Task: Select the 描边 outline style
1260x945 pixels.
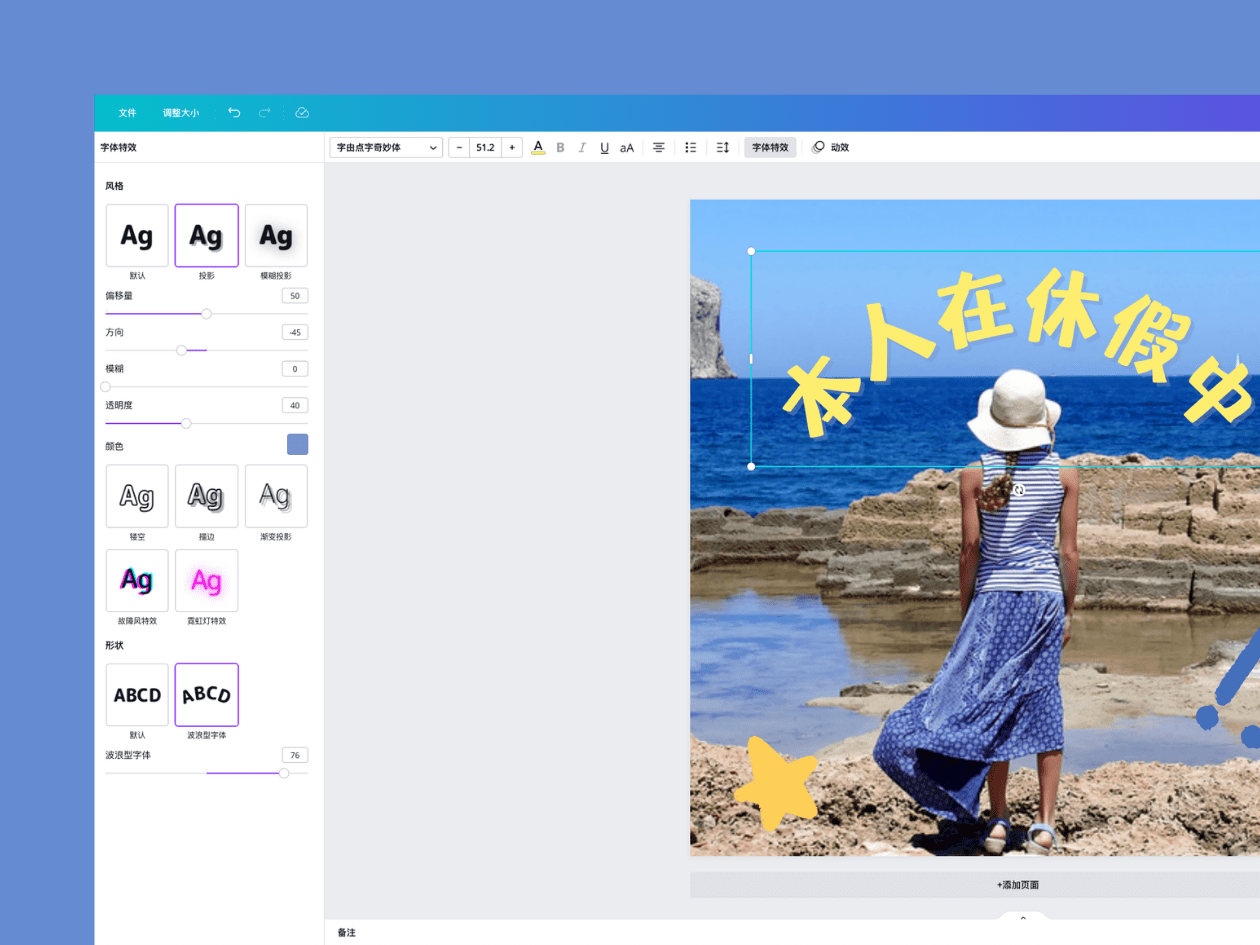Action: pyautogui.click(x=207, y=496)
